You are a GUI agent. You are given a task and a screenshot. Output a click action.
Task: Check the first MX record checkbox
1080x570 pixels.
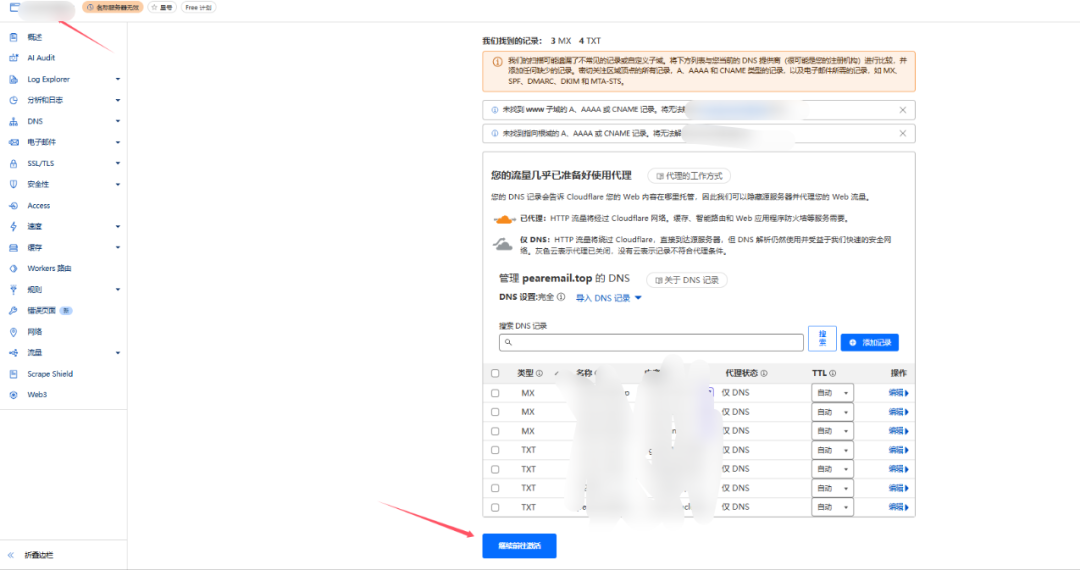[x=495, y=393]
